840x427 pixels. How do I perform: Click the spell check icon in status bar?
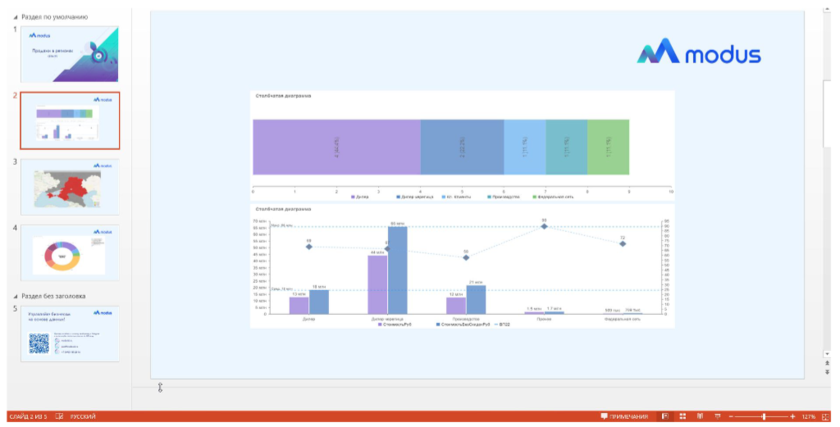coord(59,416)
